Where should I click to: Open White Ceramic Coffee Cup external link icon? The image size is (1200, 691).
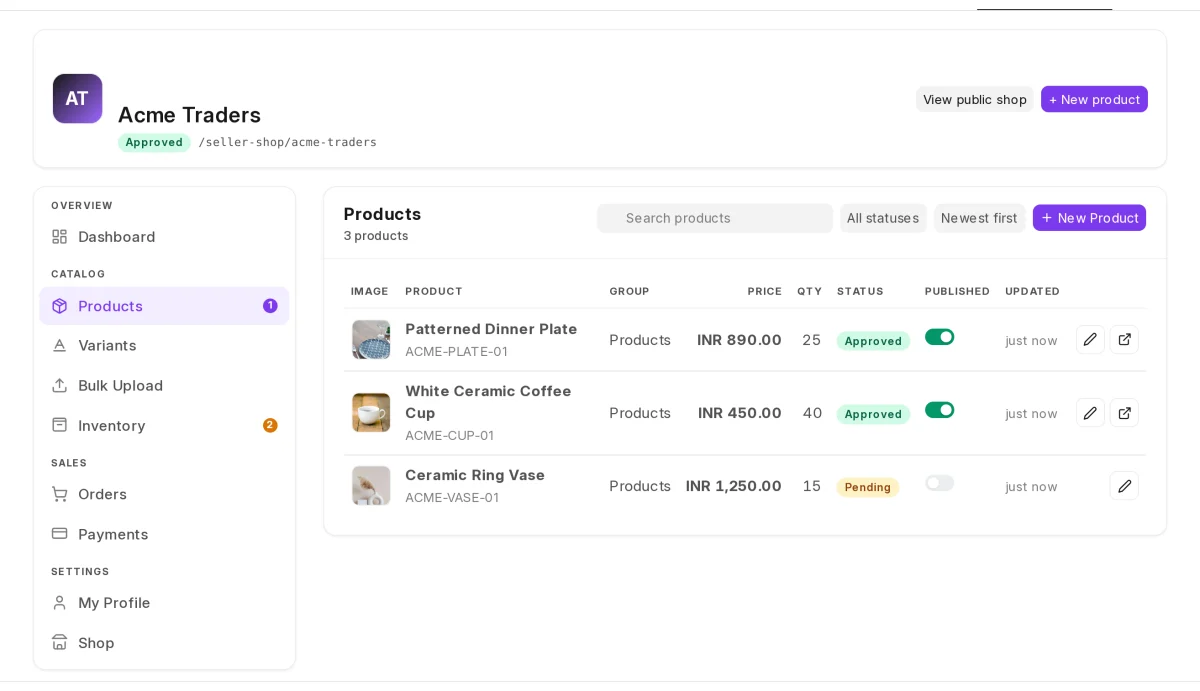pyautogui.click(x=1124, y=413)
